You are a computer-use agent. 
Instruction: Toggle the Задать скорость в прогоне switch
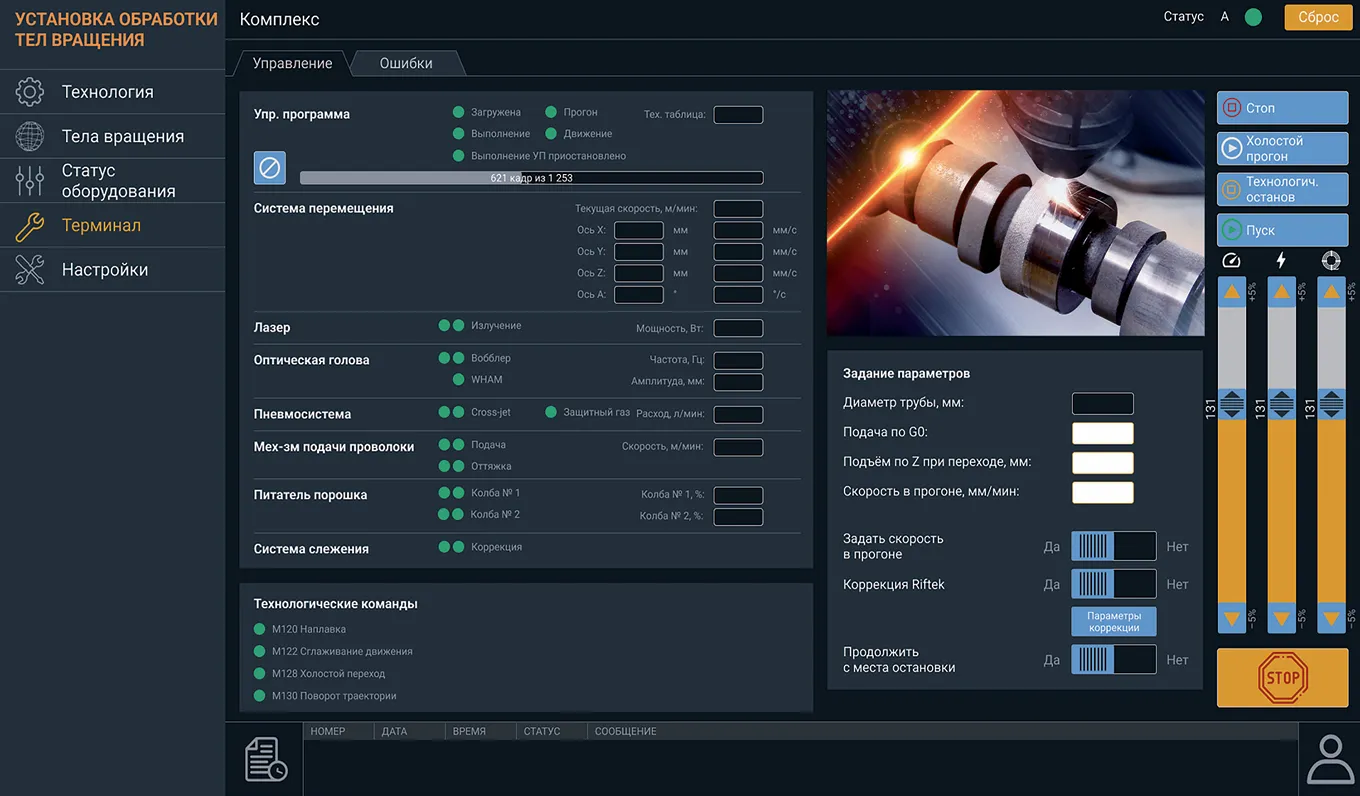coord(1113,546)
